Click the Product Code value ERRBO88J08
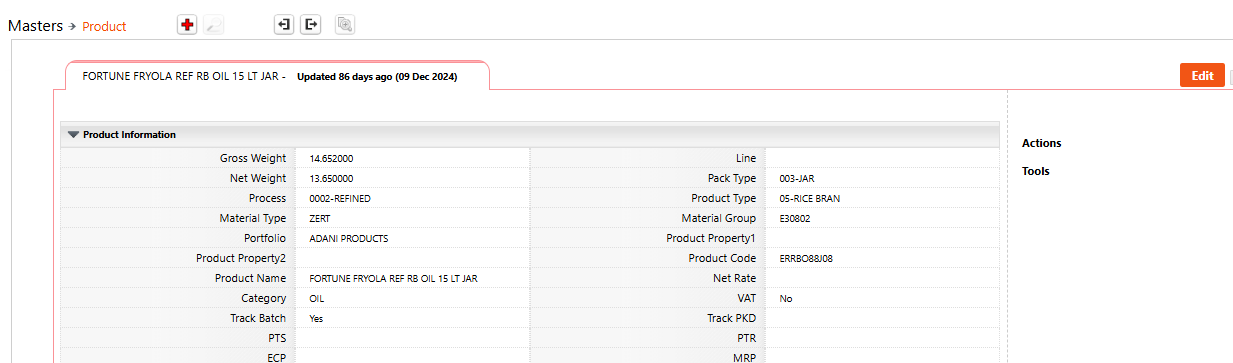 point(806,258)
